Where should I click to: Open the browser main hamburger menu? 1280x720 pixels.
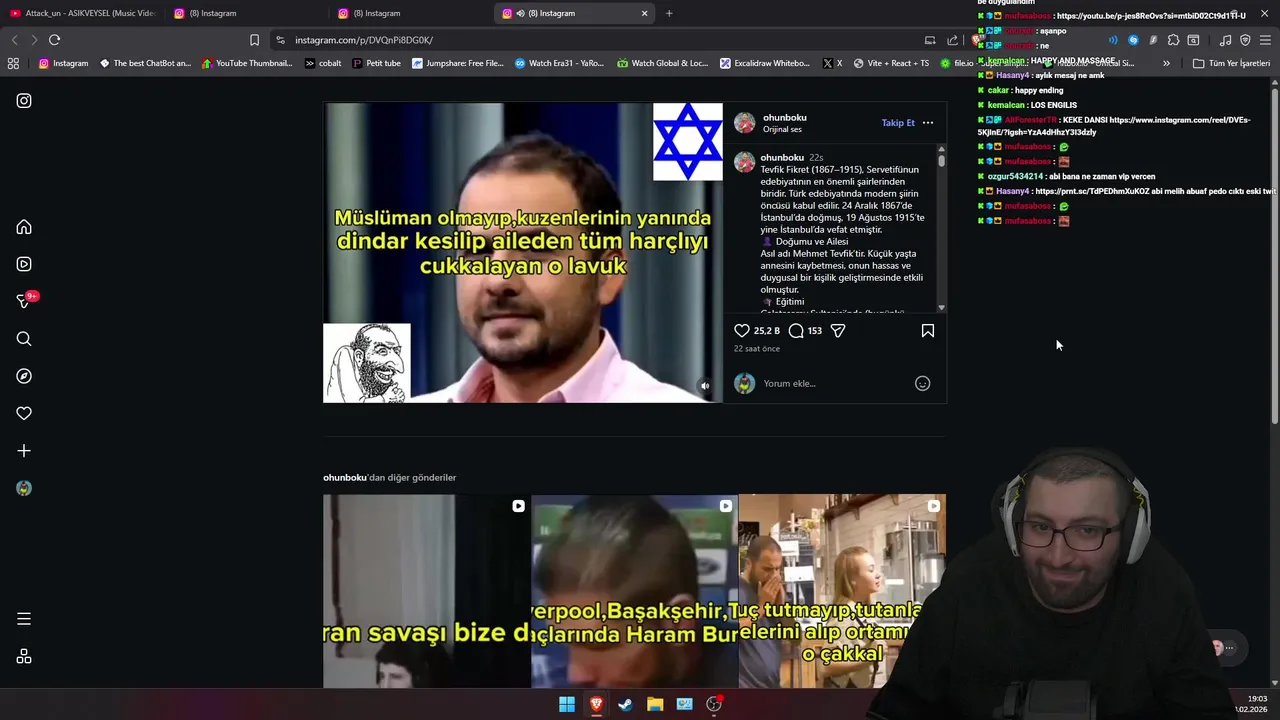pyautogui.click(x=1265, y=40)
